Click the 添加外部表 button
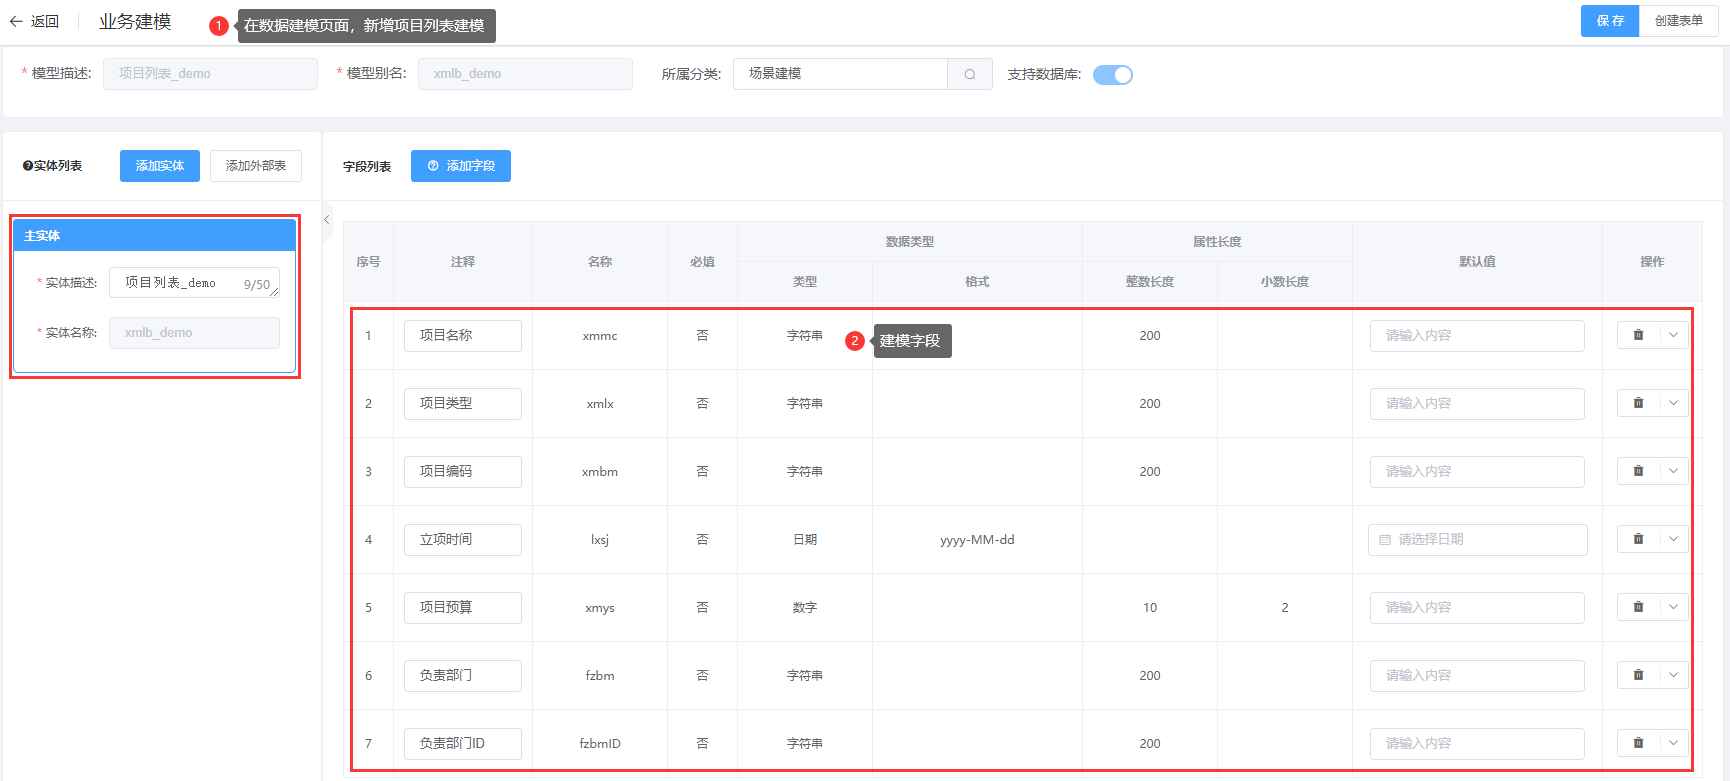 [x=256, y=166]
